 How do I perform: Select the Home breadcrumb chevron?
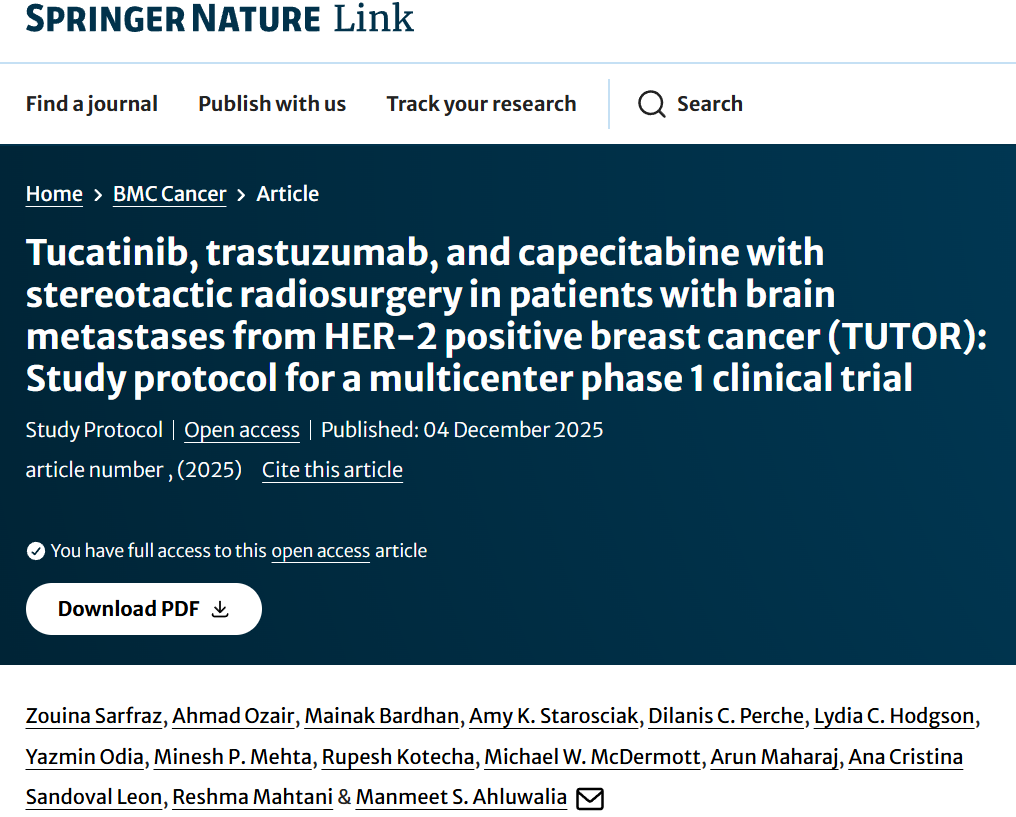pos(97,193)
